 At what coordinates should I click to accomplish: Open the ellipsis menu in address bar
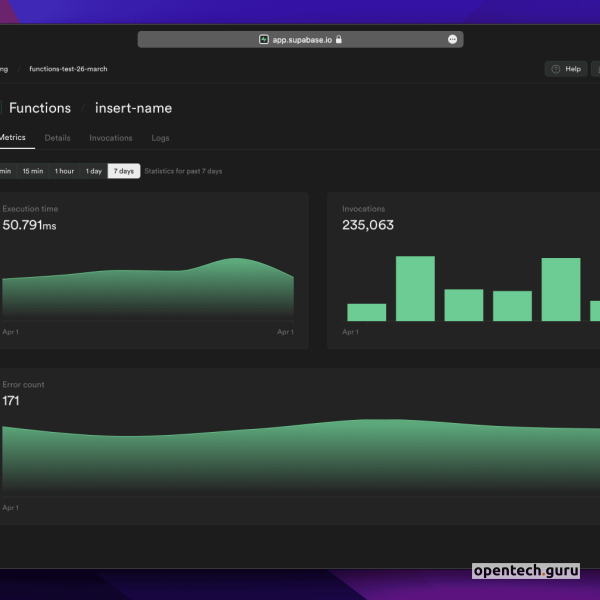(x=452, y=40)
